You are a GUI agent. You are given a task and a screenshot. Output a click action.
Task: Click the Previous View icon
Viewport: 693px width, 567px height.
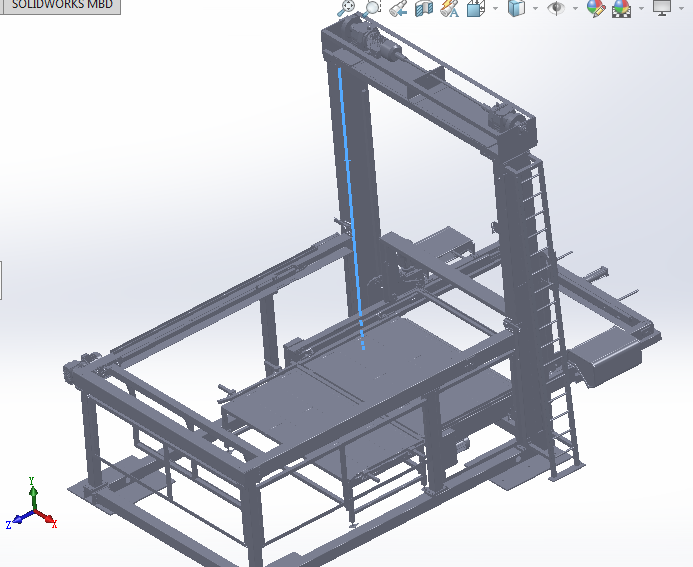398,8
